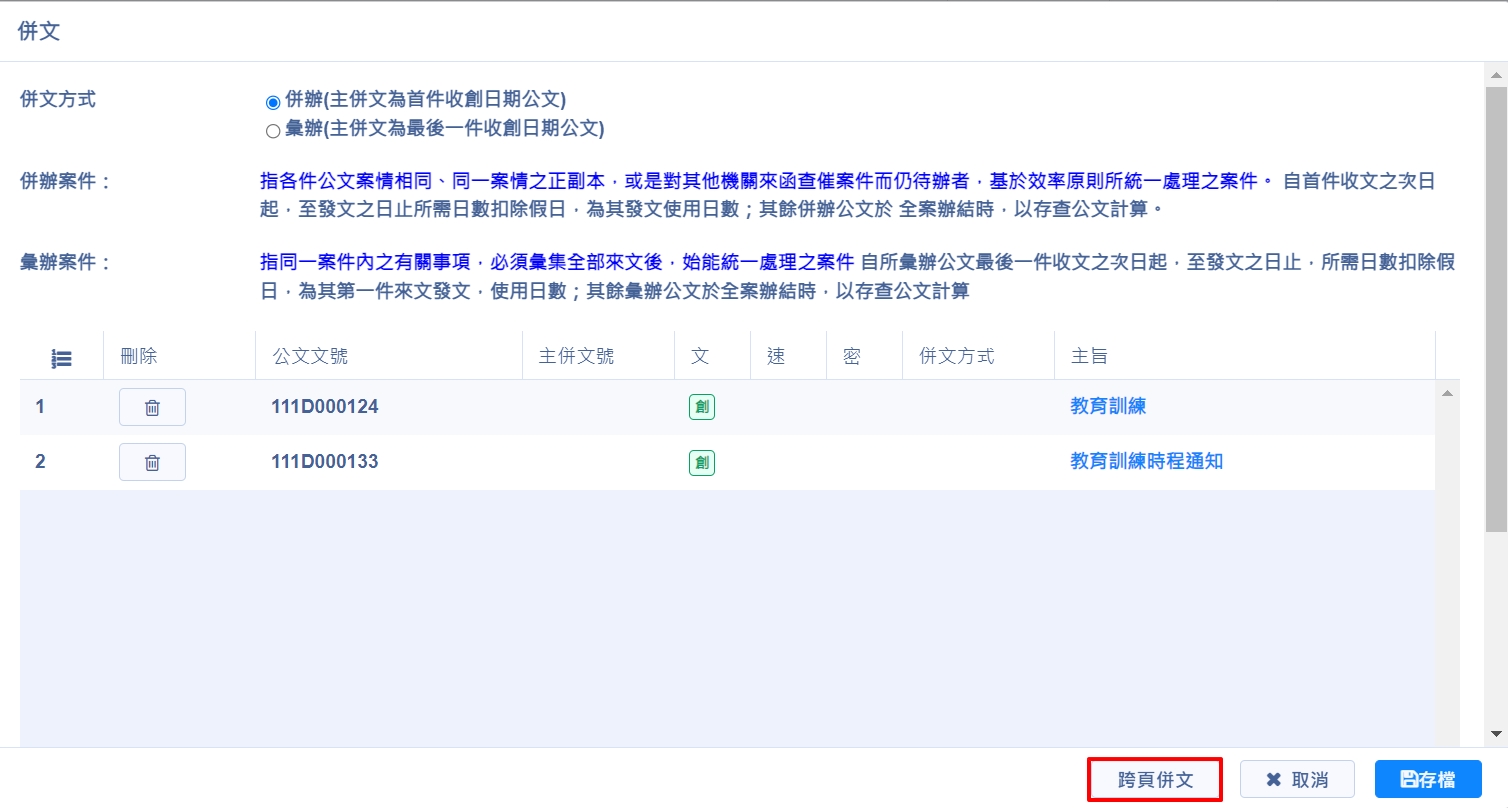
Task: Click the green 創 icon in row 2
Action: point(702,462)
